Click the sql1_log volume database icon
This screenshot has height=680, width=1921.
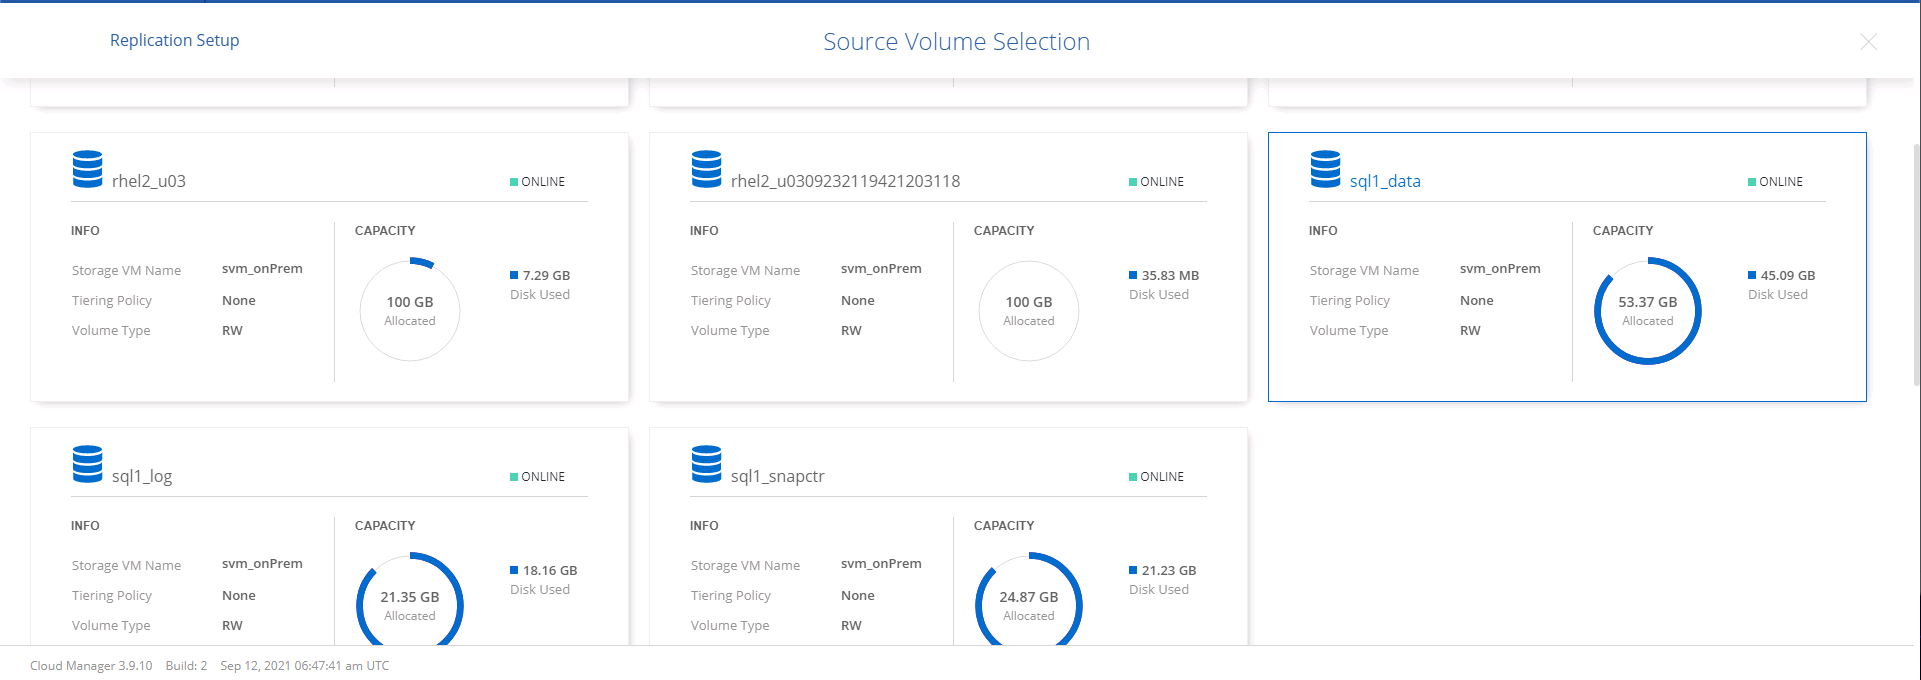(x=88, y=464)
